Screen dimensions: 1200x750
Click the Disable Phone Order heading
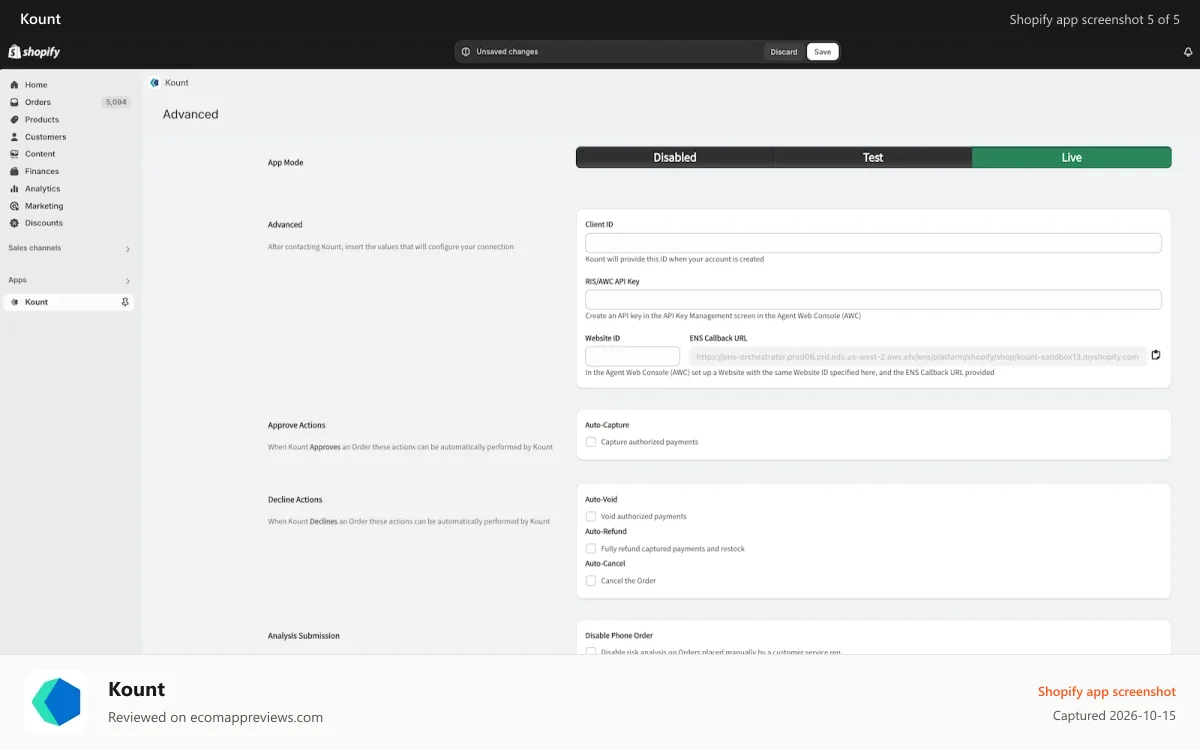click(619, 636)
